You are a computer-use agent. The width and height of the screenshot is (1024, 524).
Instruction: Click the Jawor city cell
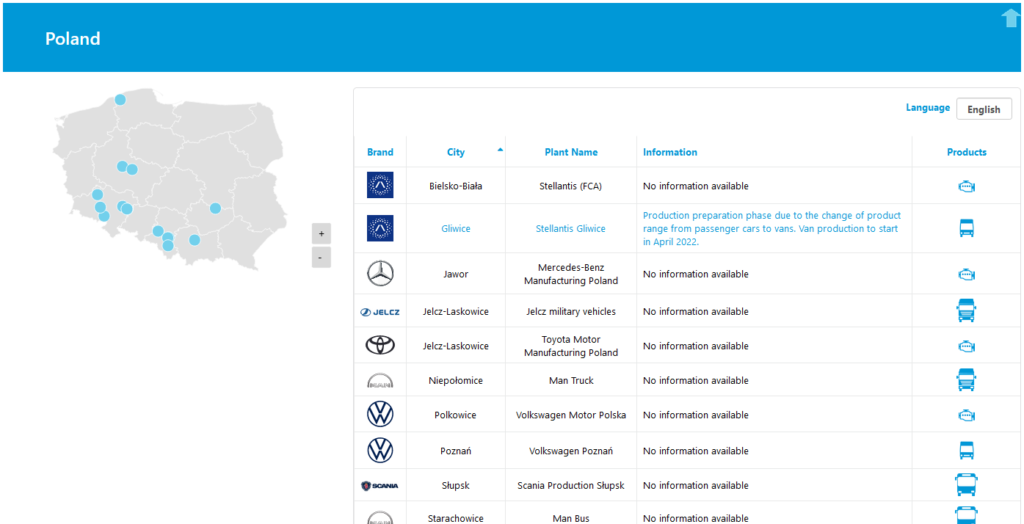click(456, 274)
